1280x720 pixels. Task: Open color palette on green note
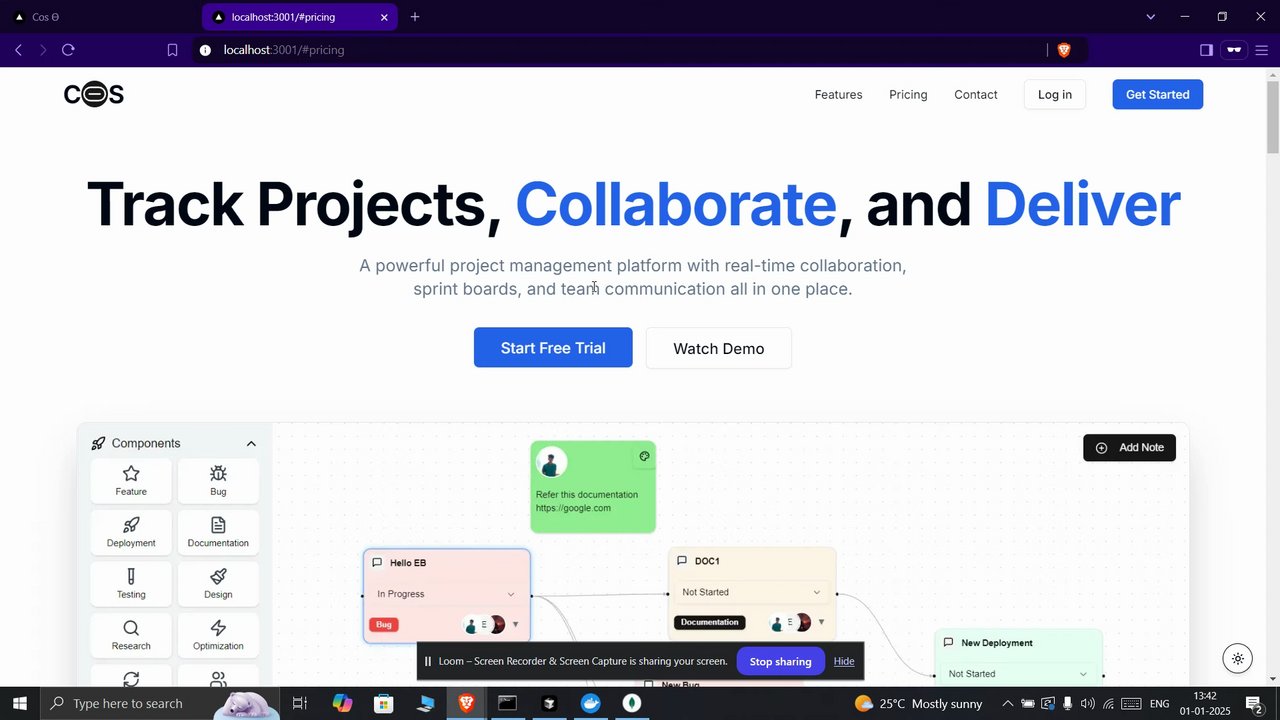(644, 456)
